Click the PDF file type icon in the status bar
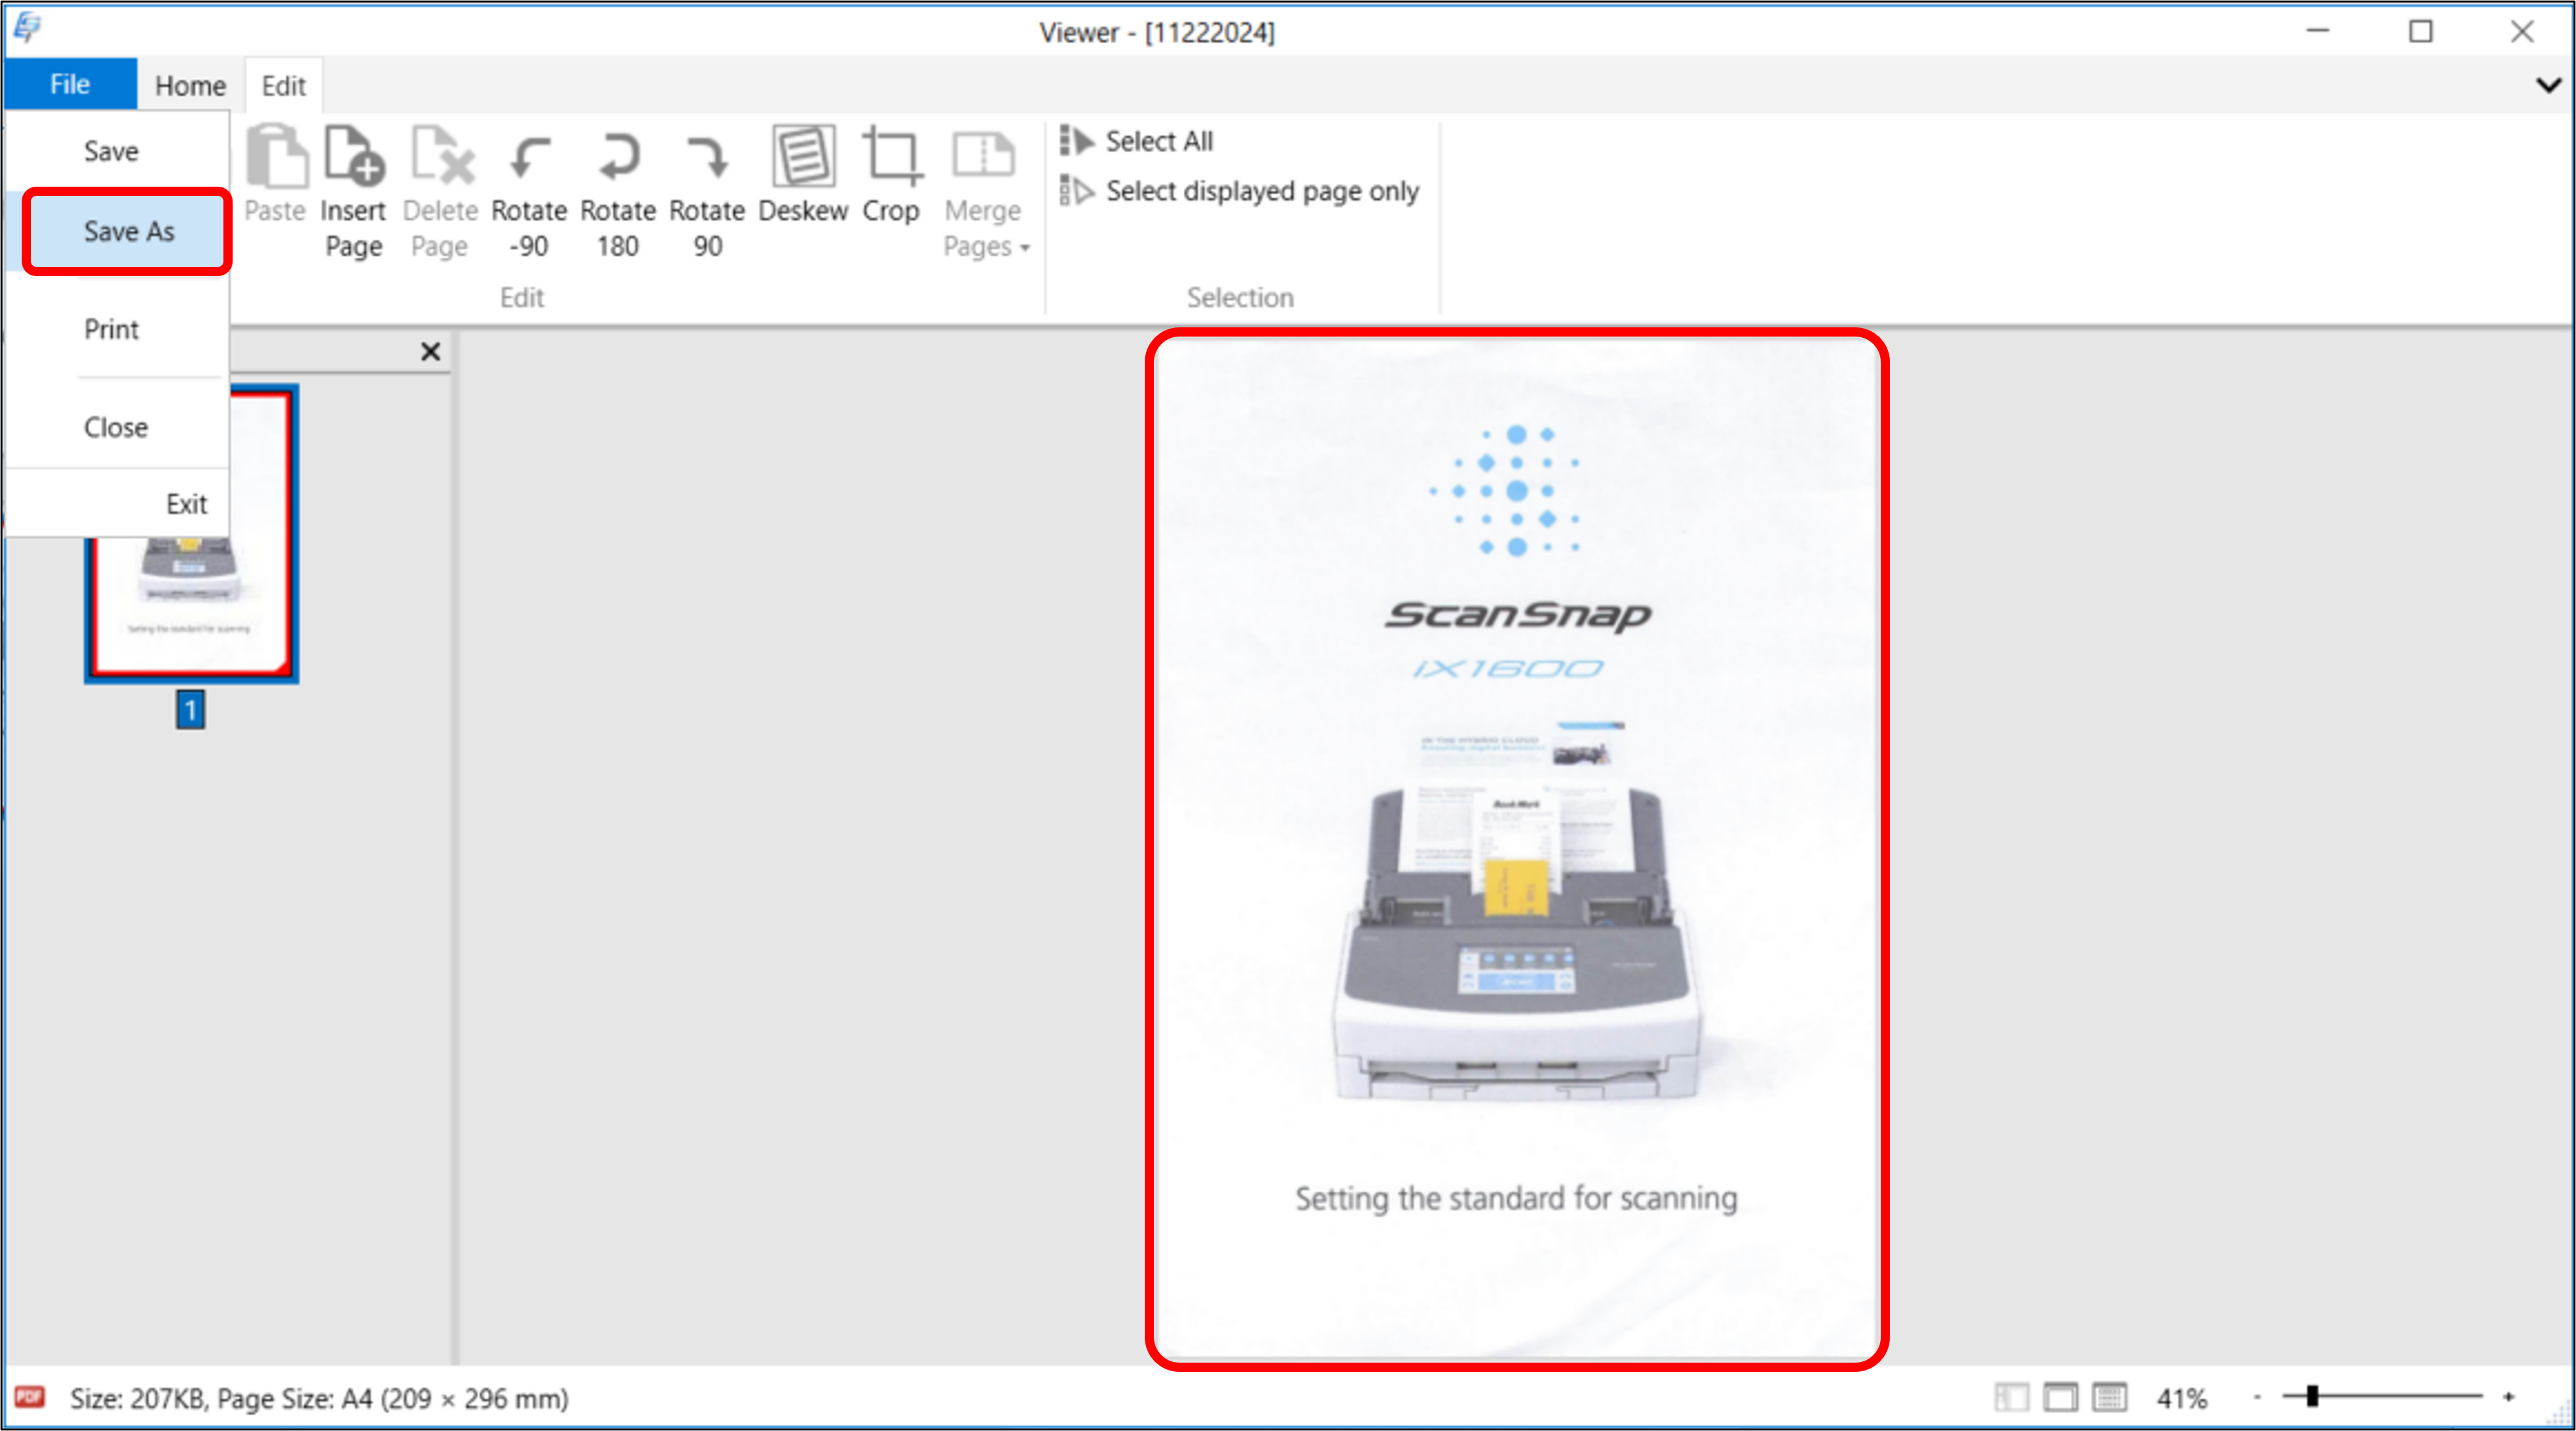Screen dimensions: 2576x1431 (x=29, y=1396)
